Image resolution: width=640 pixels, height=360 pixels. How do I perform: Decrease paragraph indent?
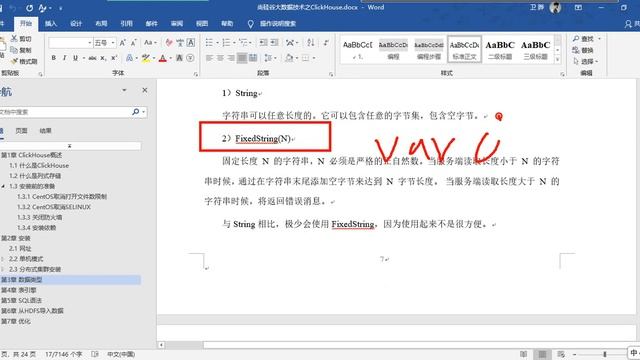264,42
